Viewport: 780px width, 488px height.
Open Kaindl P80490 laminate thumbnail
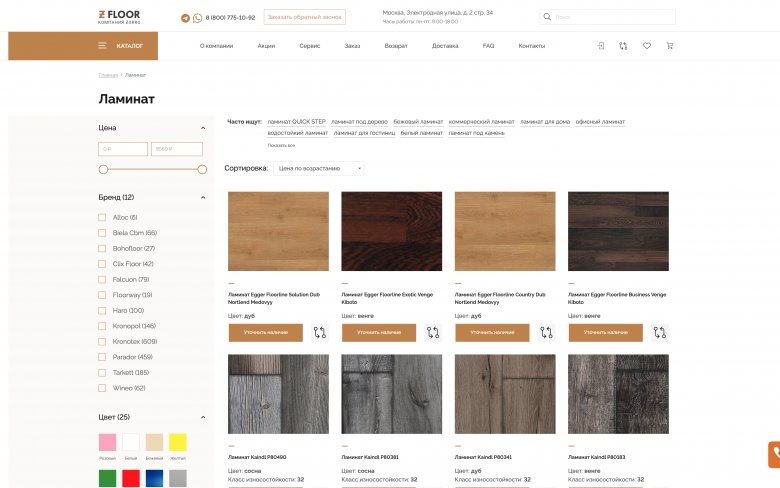[x=278, y=394]
